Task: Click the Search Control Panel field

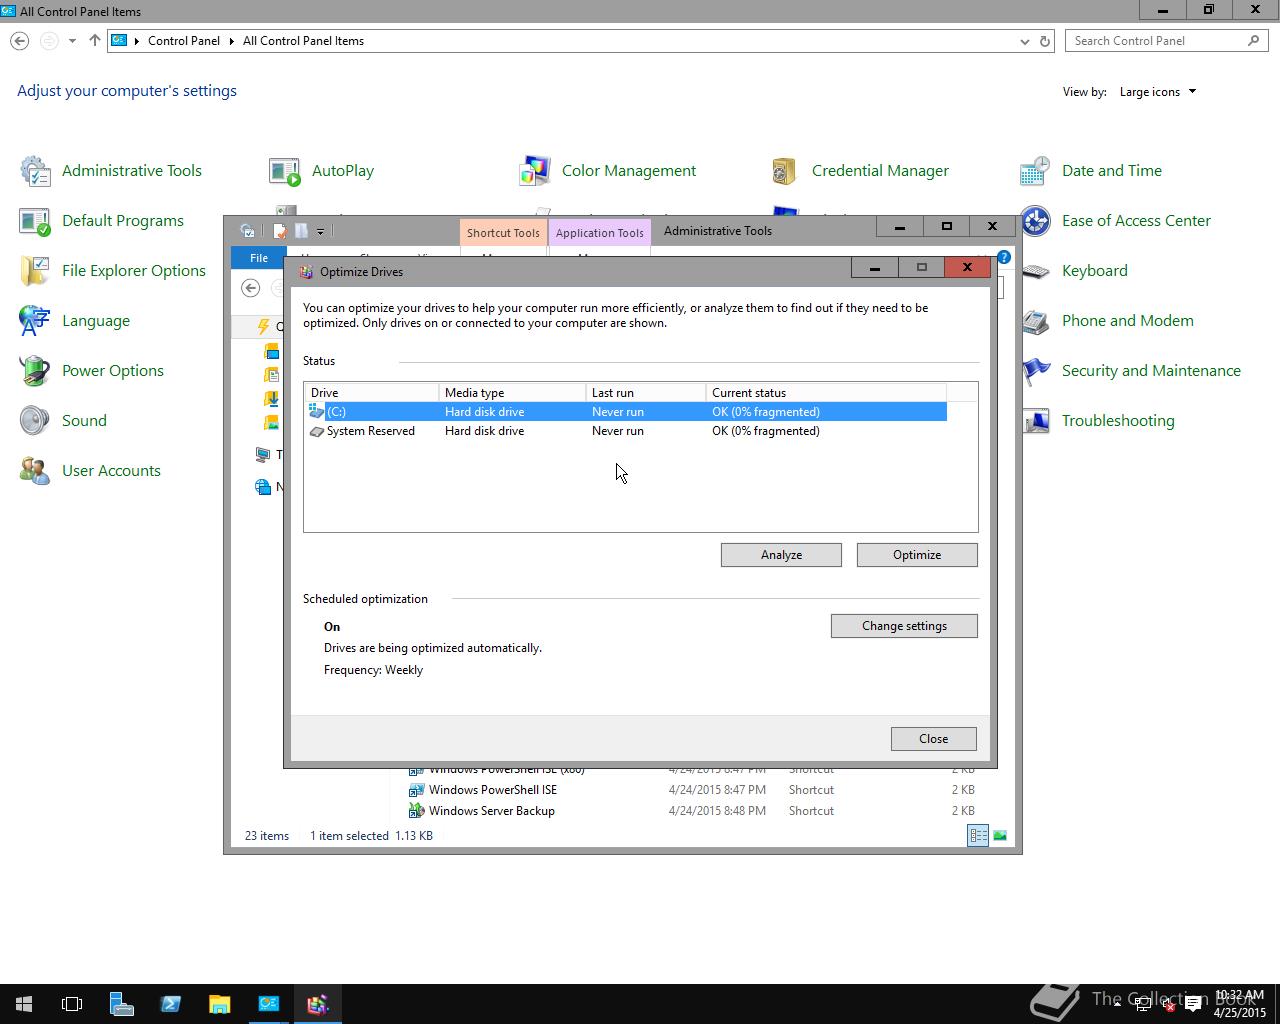Action: (x=1167, y=41)
